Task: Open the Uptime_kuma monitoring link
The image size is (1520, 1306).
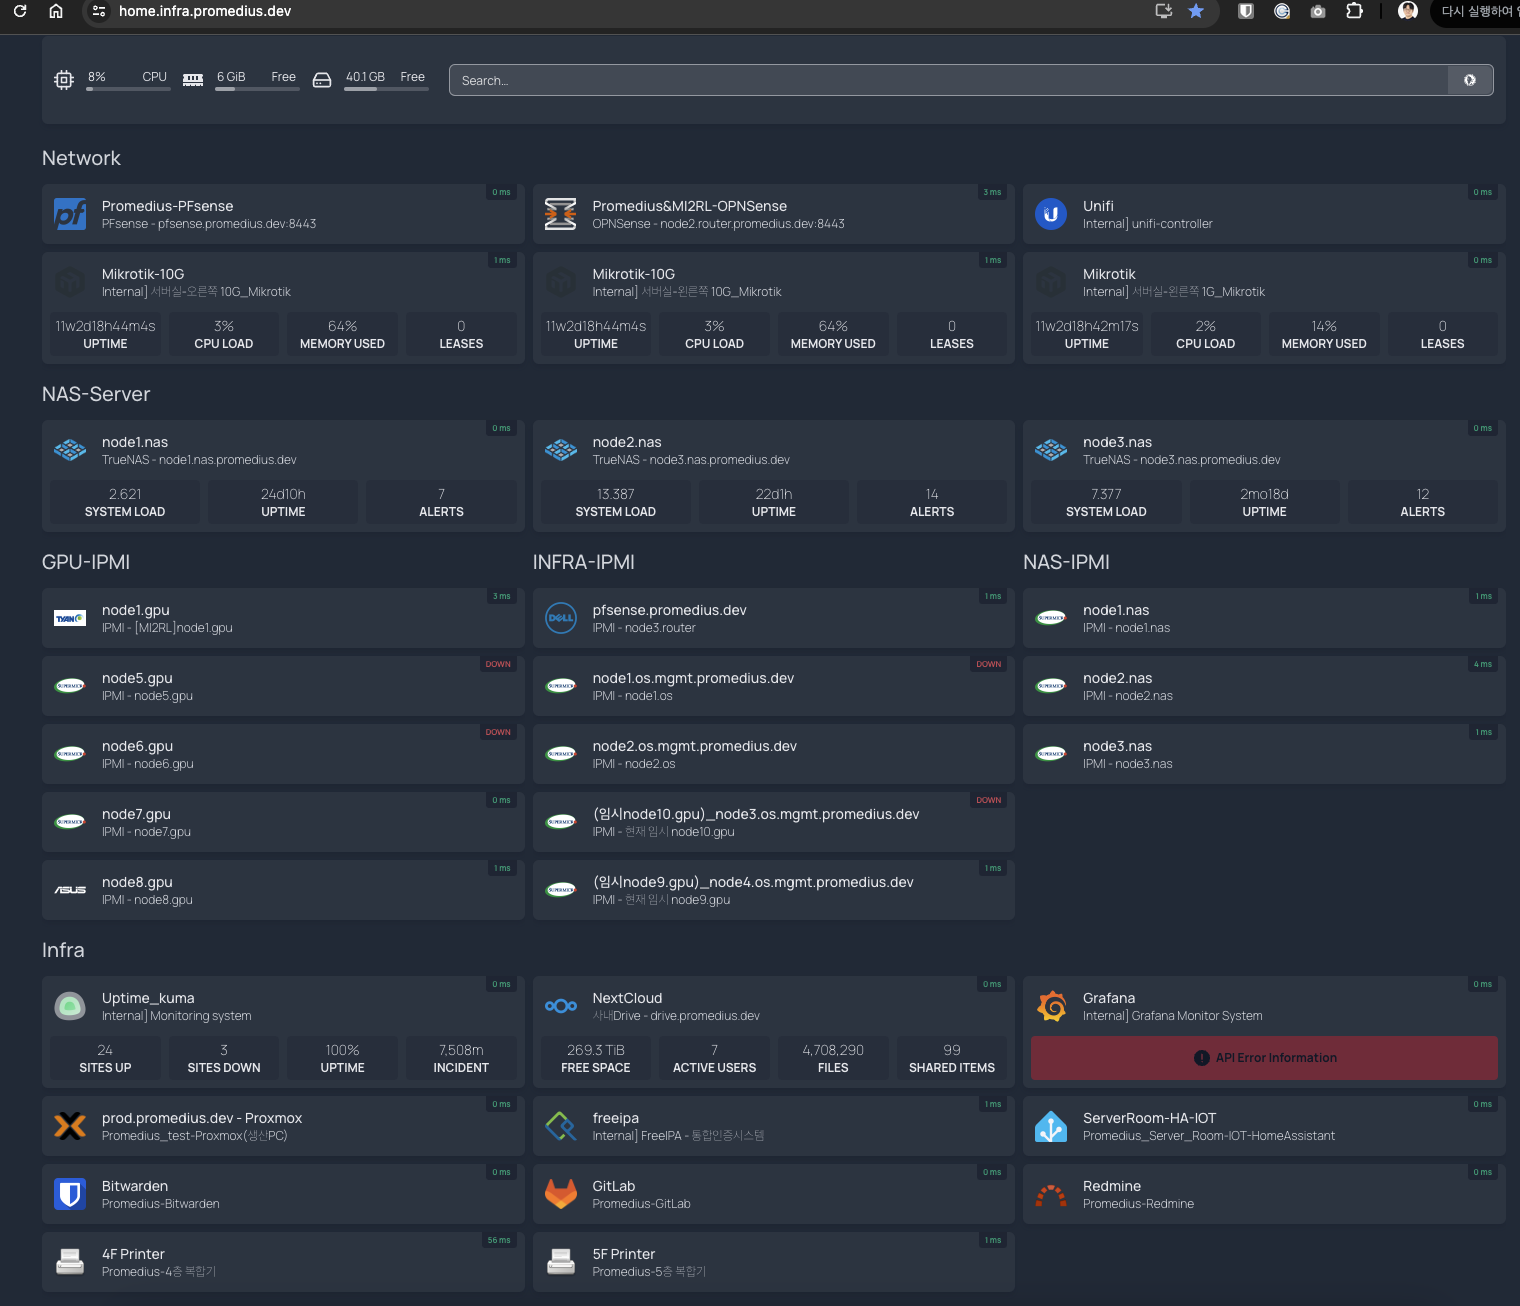Action: [x=148, y=998]
